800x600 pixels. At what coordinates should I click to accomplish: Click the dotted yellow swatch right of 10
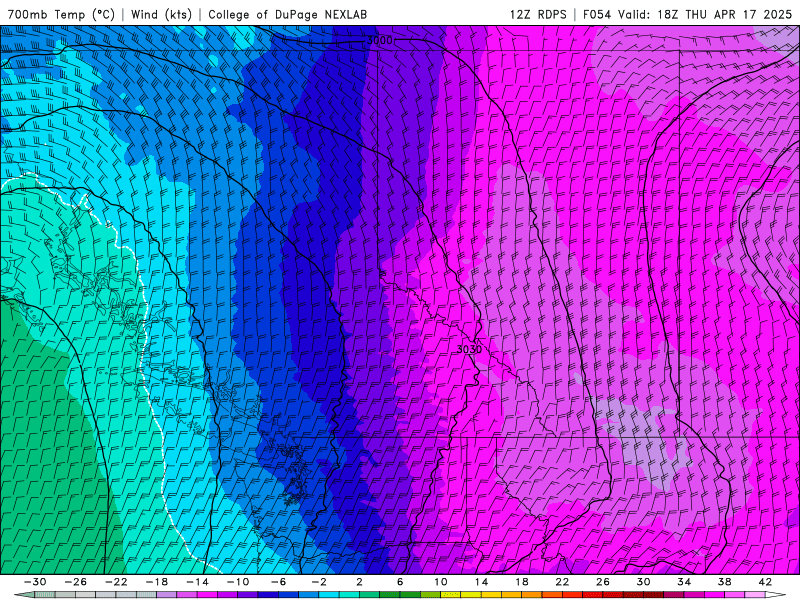pos(451,595)
